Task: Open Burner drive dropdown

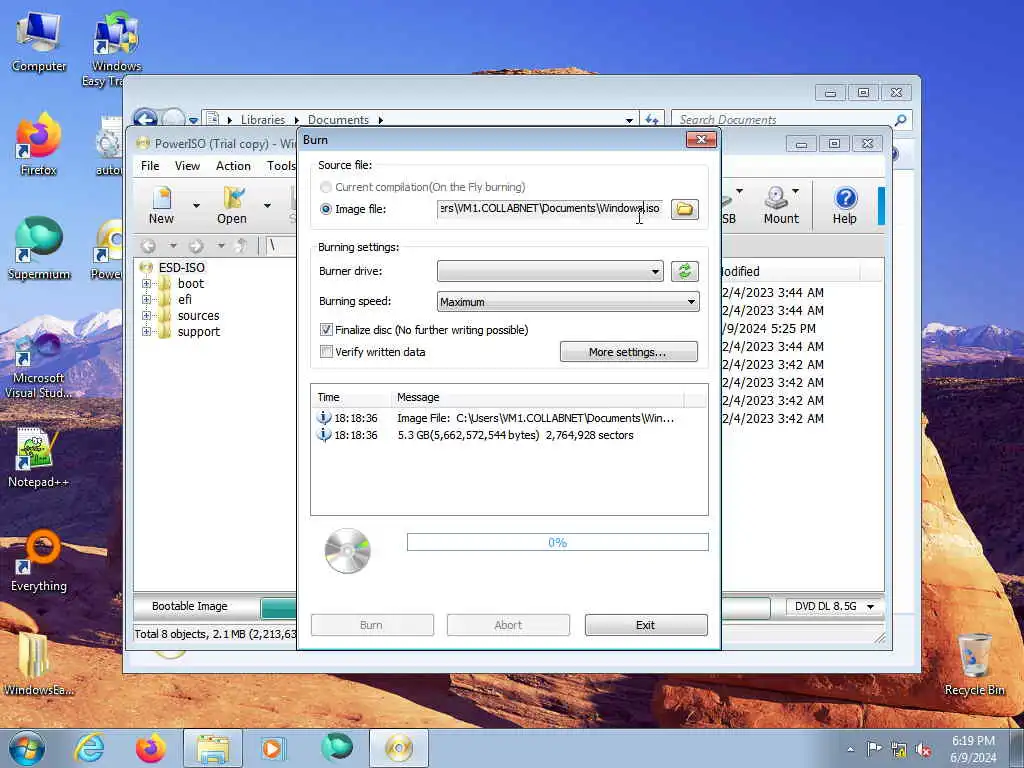Action: coord(550,271)
